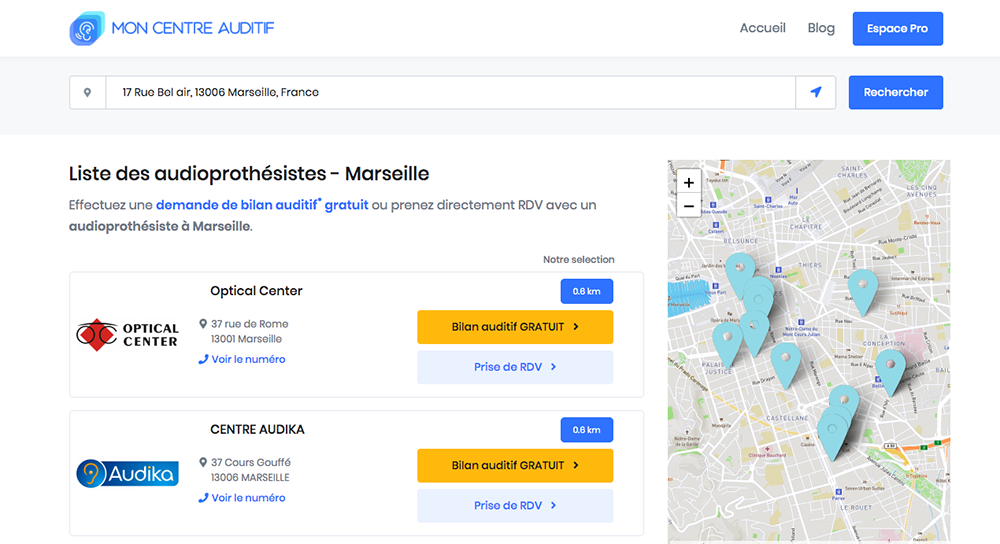Book Prise de RDV with Optical Center
The height and width of the screenshot is (544, 1000).
(x=515, y=367)
